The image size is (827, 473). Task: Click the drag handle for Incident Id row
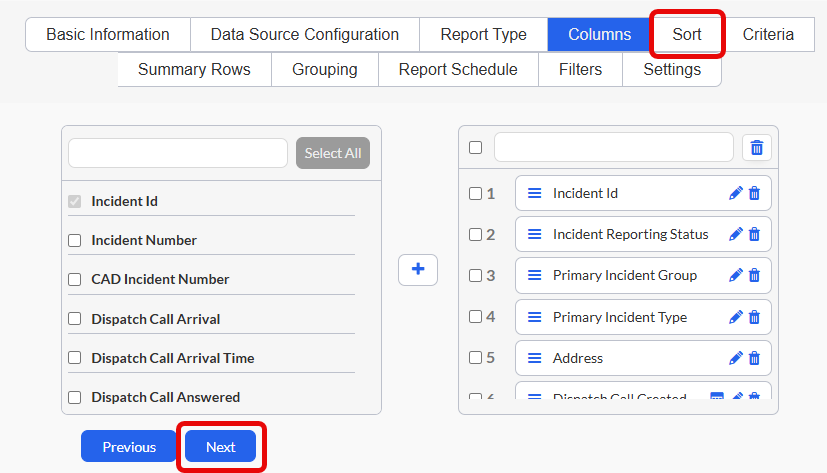[x=534, y=194]
